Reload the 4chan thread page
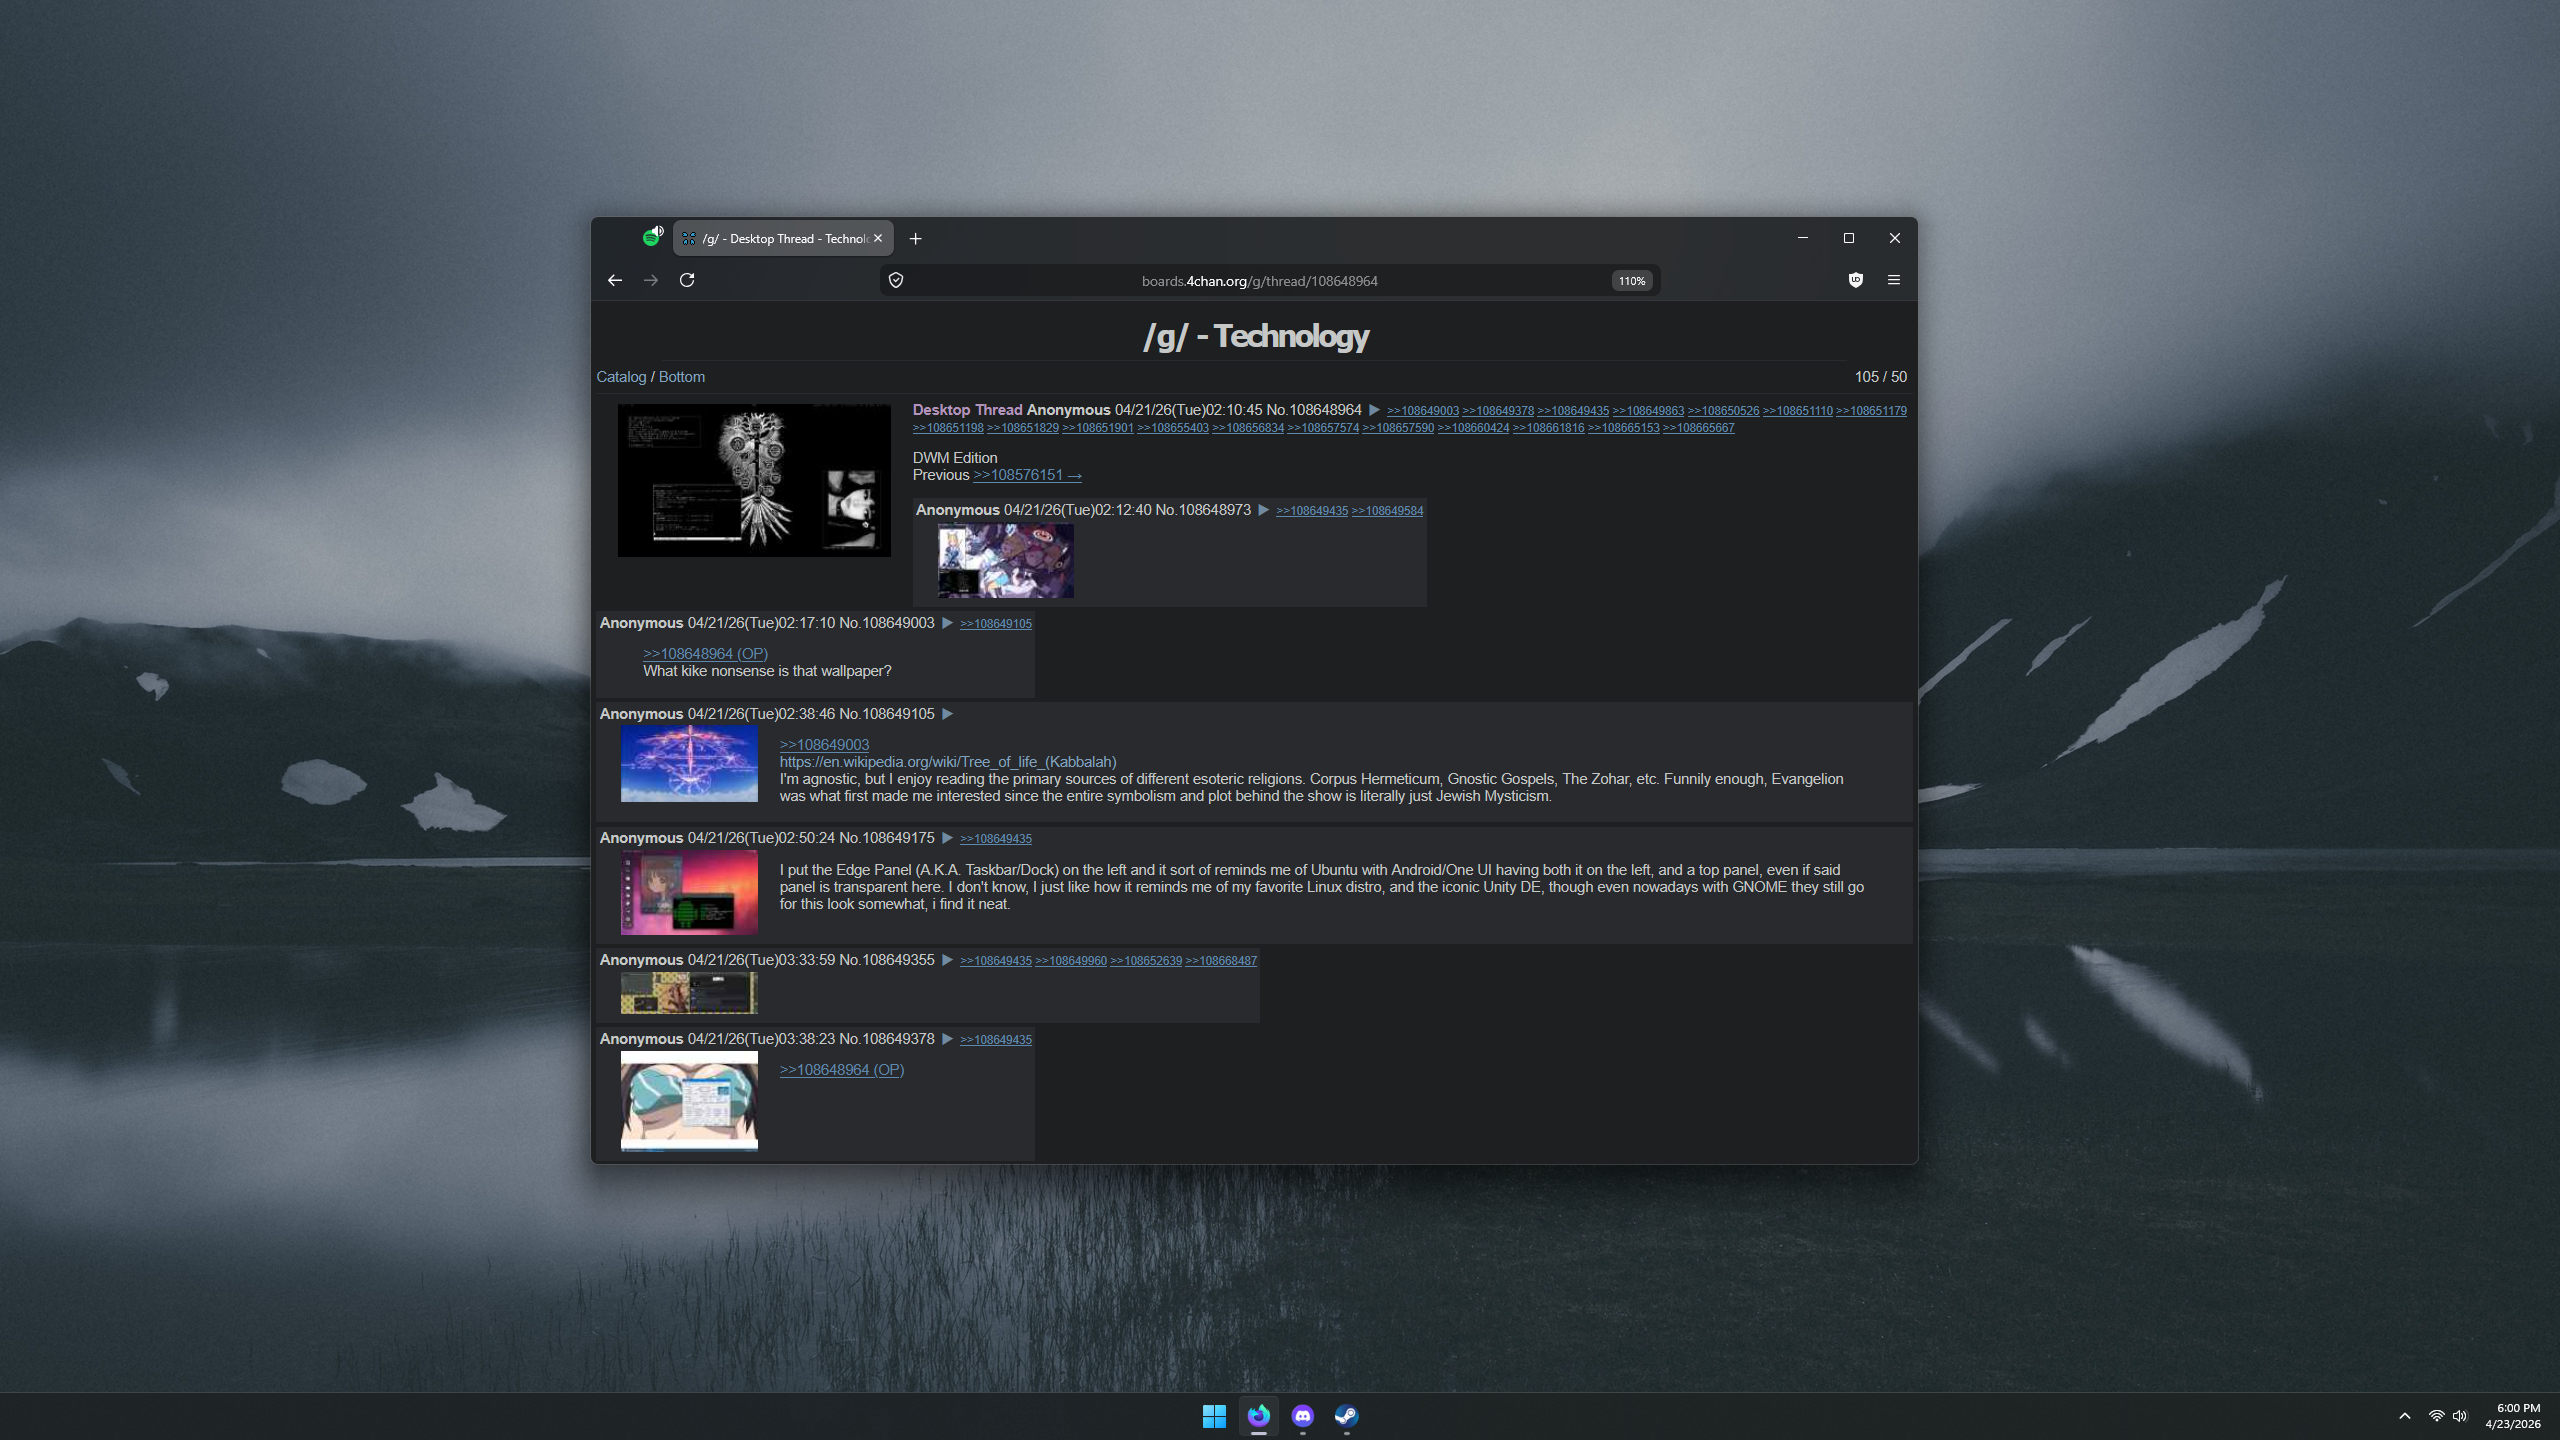This screenshot has width=2560, height=1440. 687,281
